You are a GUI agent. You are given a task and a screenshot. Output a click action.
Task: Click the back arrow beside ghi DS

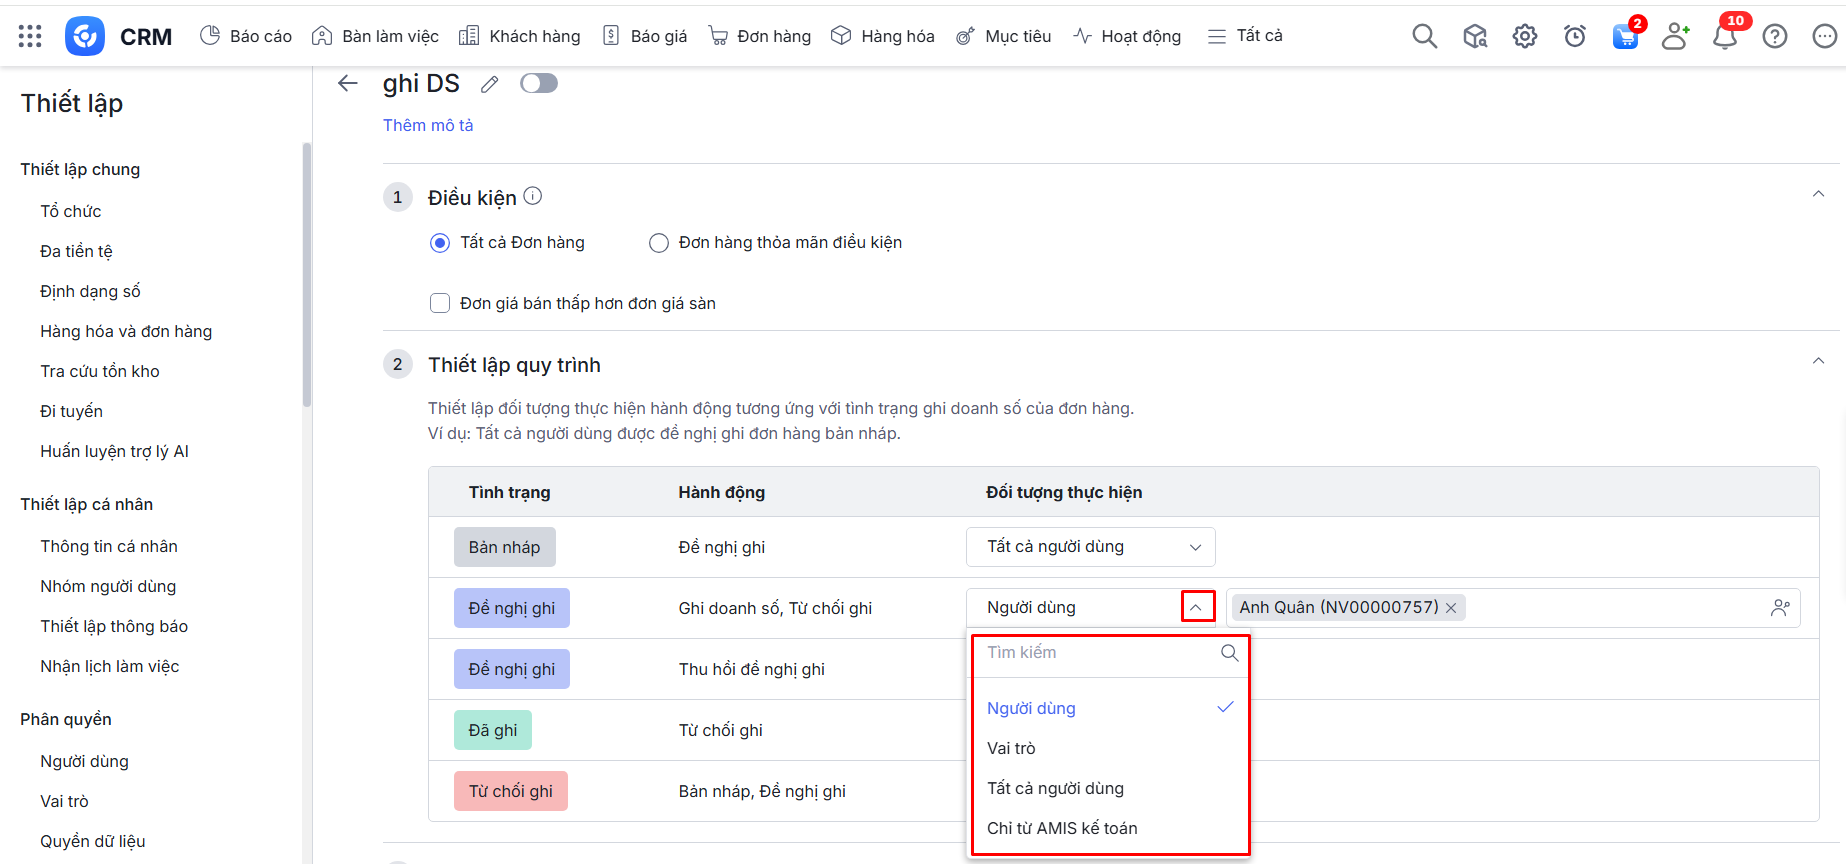pos(348,83)
